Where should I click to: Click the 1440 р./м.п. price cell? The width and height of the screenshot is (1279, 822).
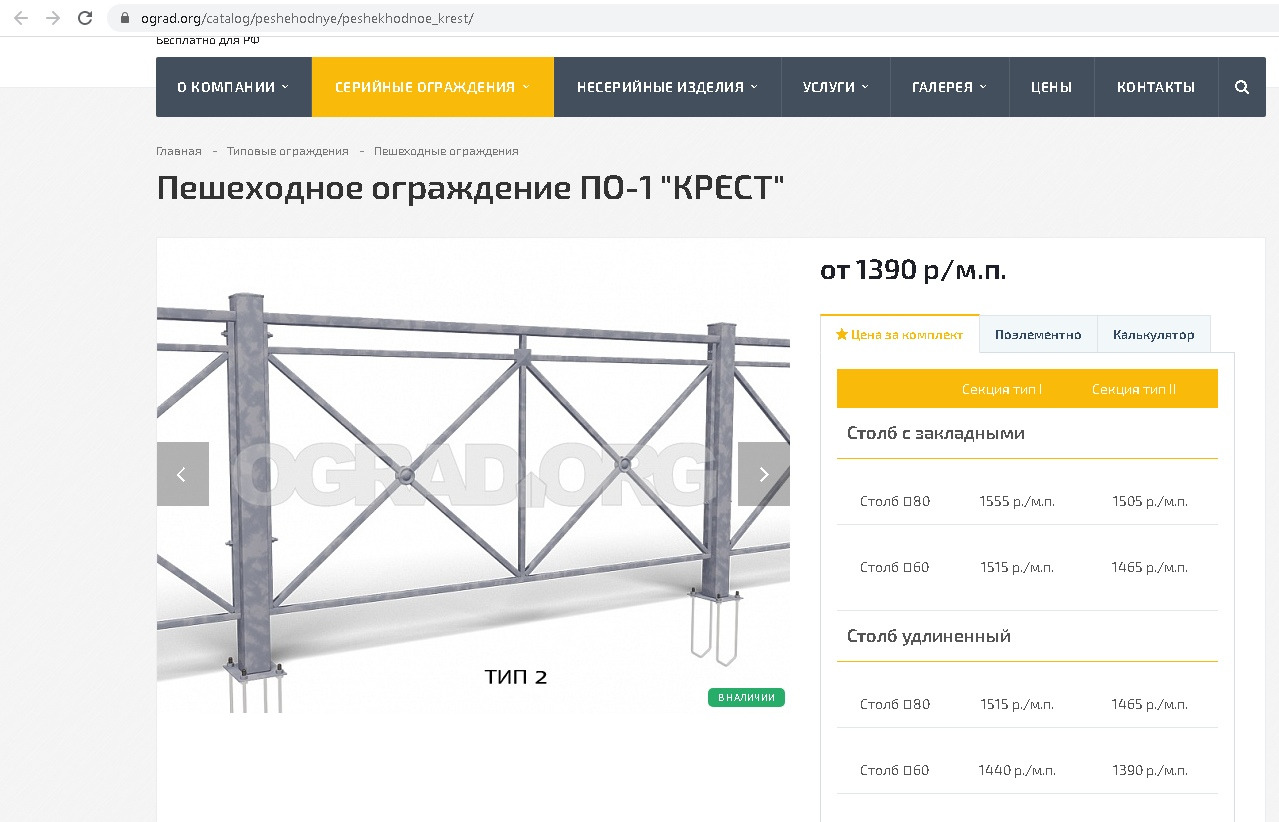click(1017, 770)
